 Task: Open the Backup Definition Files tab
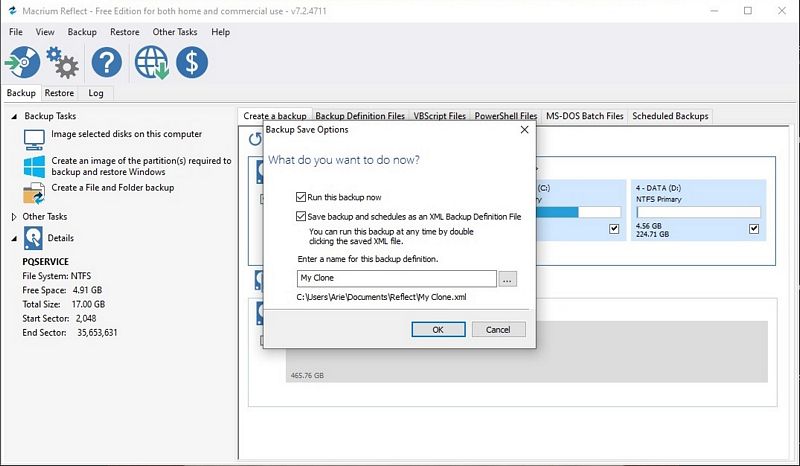[360, 116]
